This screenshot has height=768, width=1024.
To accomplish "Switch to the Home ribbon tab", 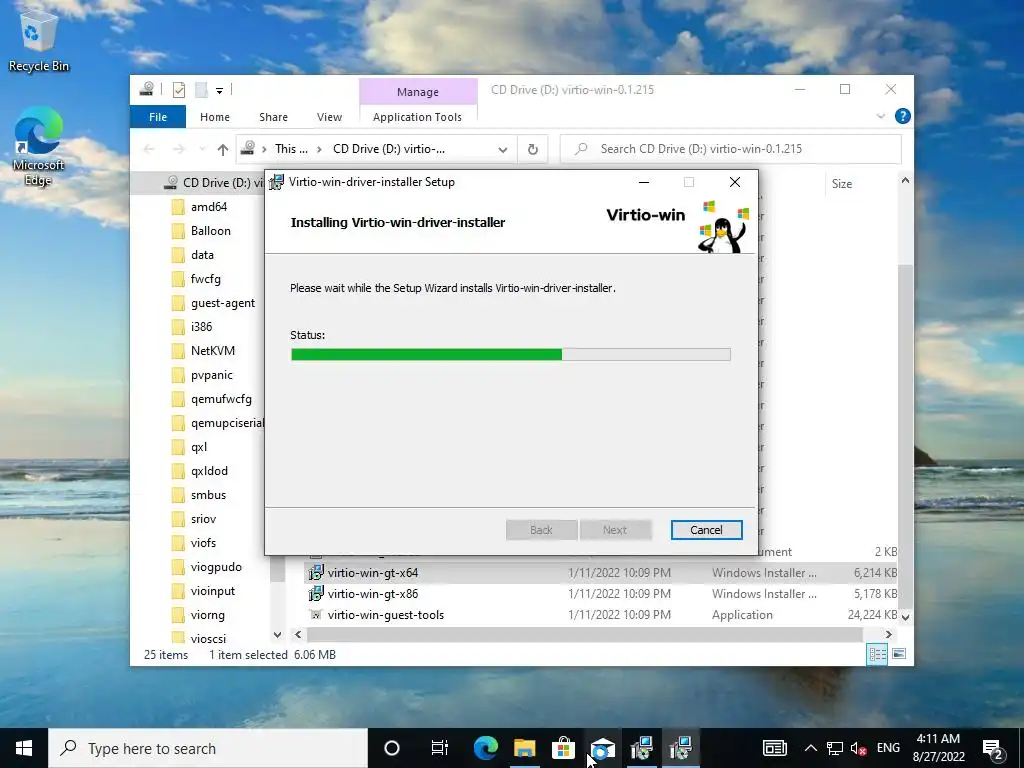I will [215, 117].
